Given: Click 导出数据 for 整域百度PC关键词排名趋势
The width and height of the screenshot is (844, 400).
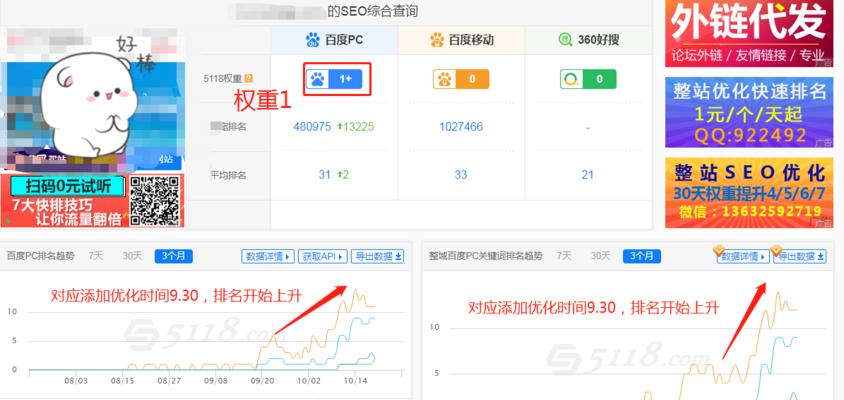Looking at the screenshot, I should (800, 257).
